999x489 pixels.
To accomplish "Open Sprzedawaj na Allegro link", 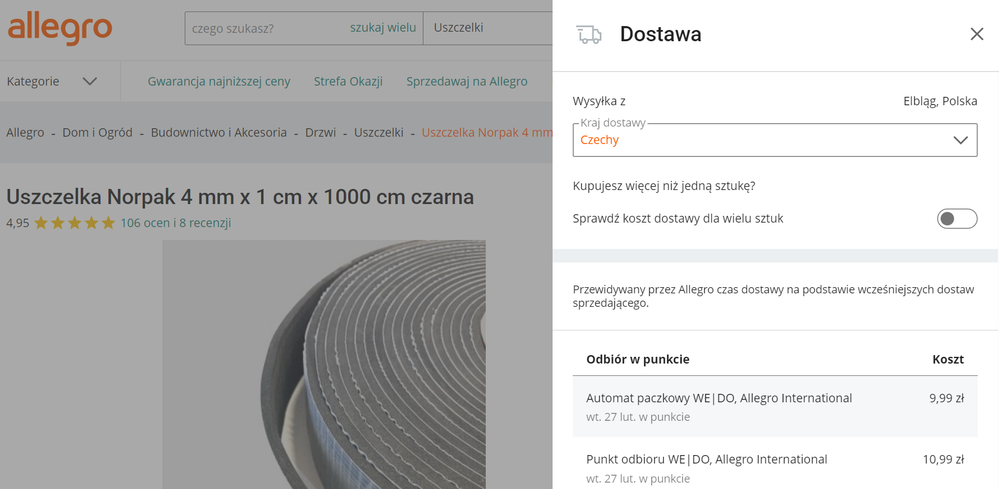I will click(467, 82).
